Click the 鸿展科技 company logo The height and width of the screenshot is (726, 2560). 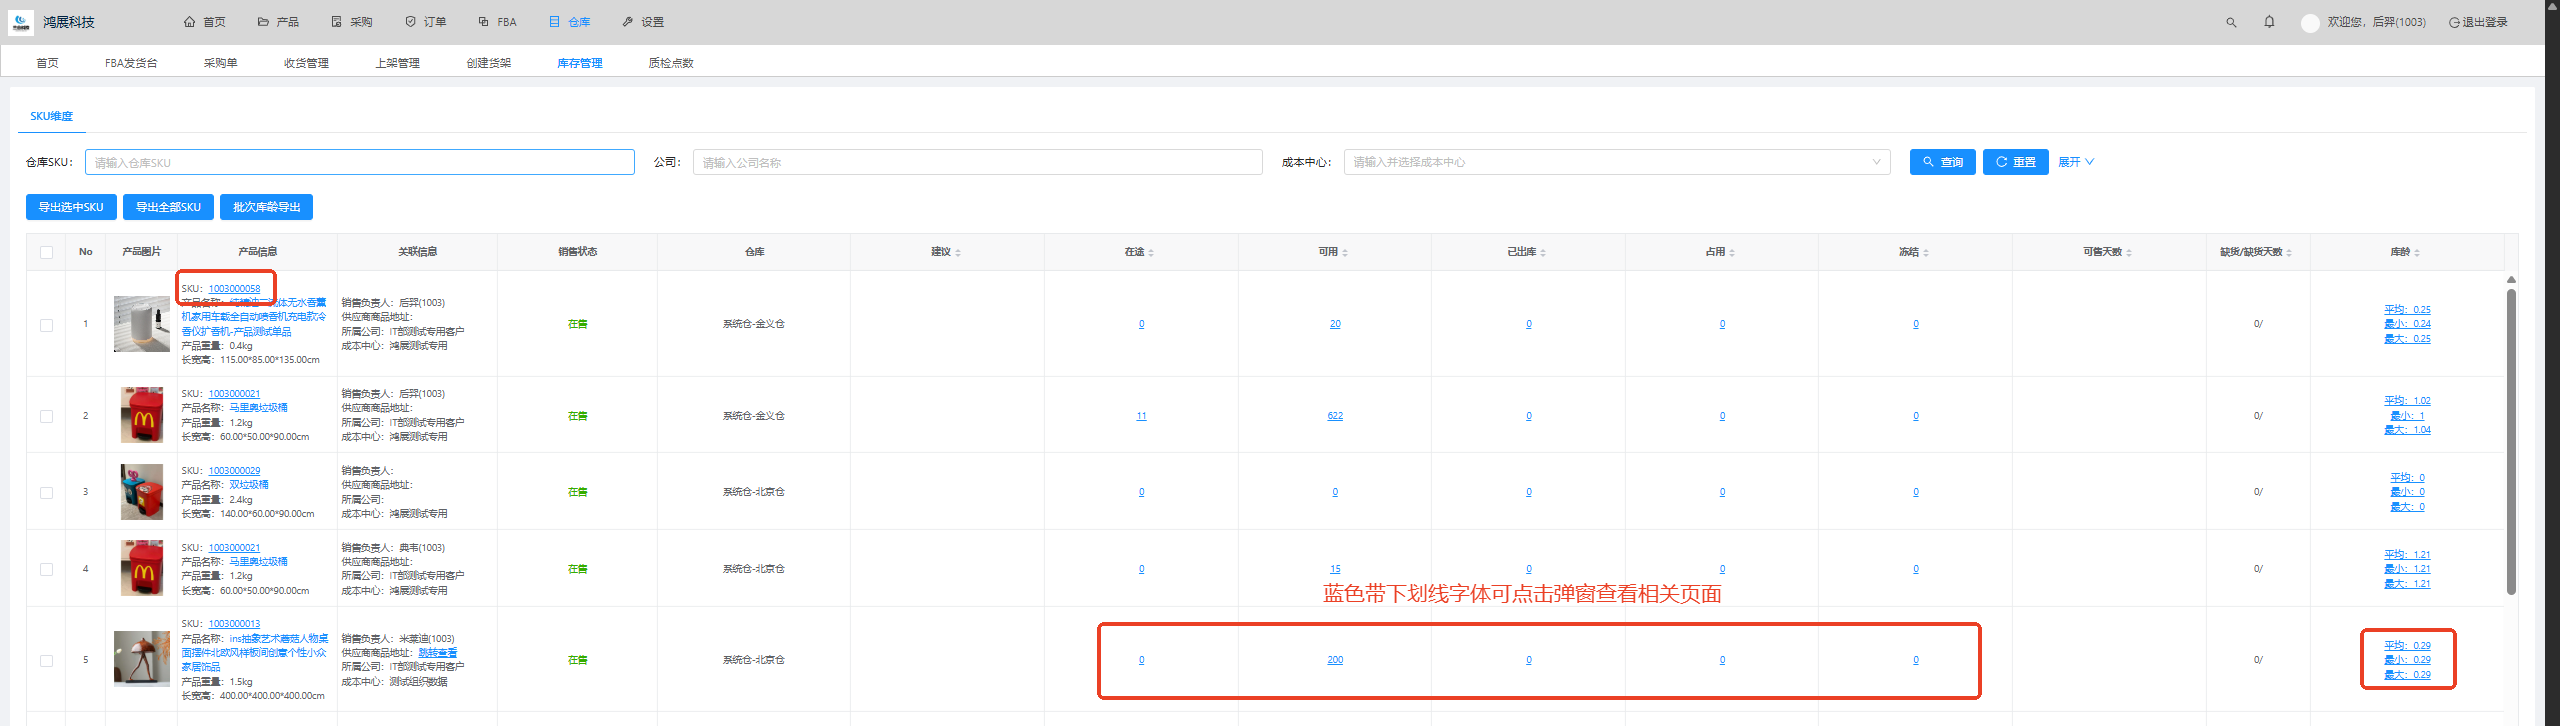21,22
